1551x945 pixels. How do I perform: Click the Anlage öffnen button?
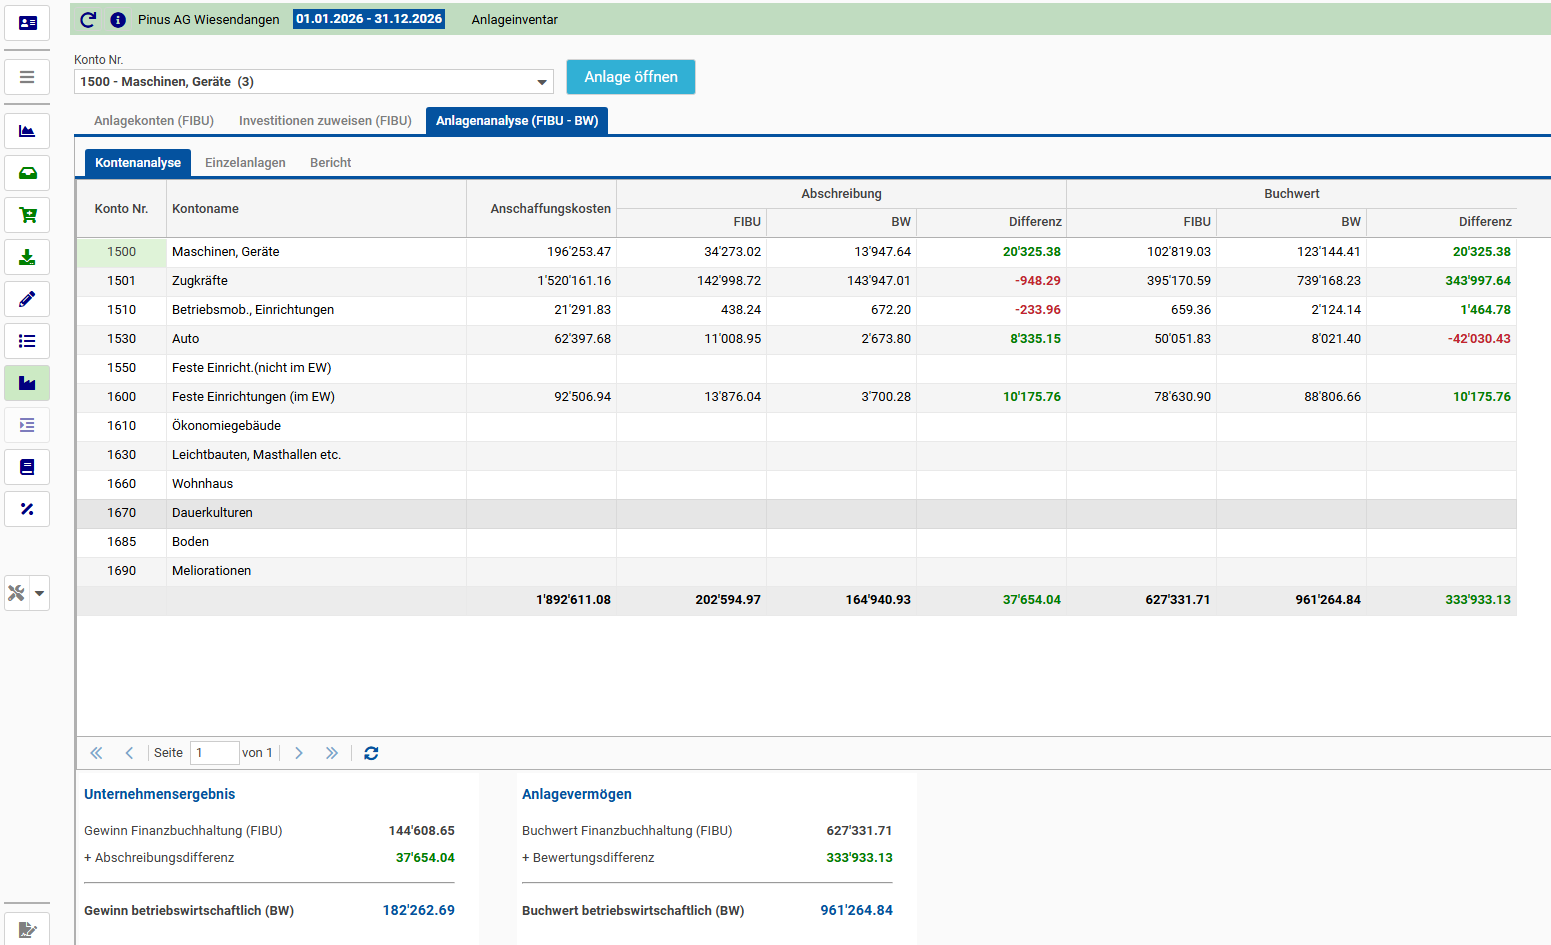tap(631, 77)
